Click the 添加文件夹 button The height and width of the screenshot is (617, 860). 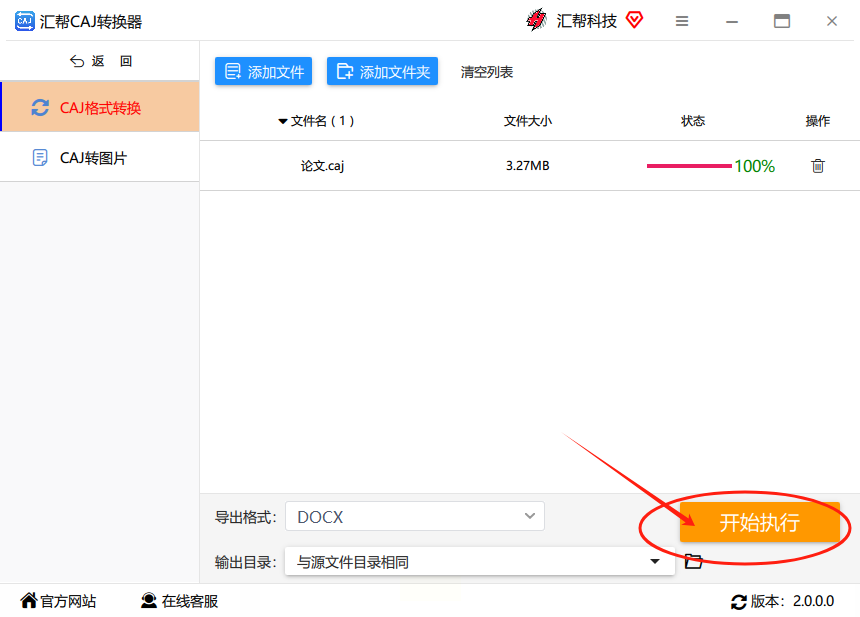coord(382,71)
